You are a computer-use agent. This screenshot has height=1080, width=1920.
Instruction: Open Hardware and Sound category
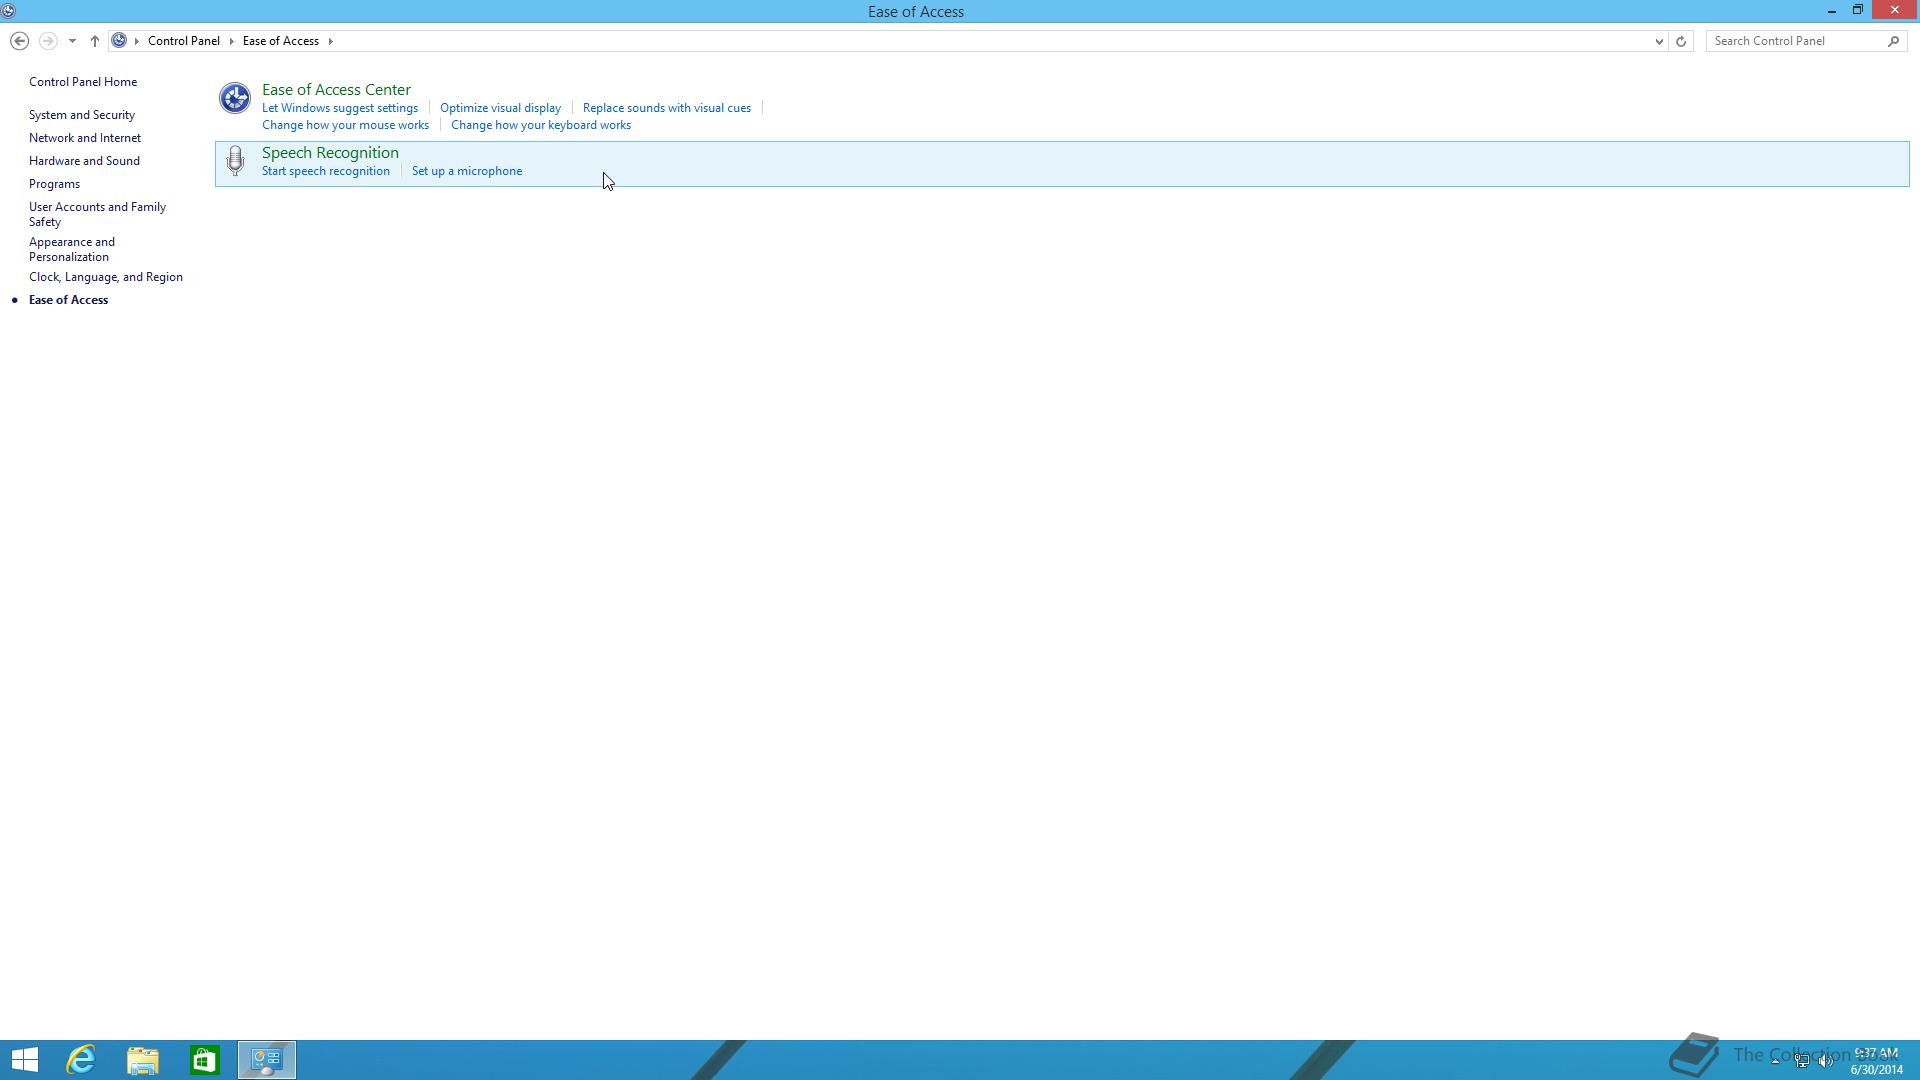coord(84,161)
